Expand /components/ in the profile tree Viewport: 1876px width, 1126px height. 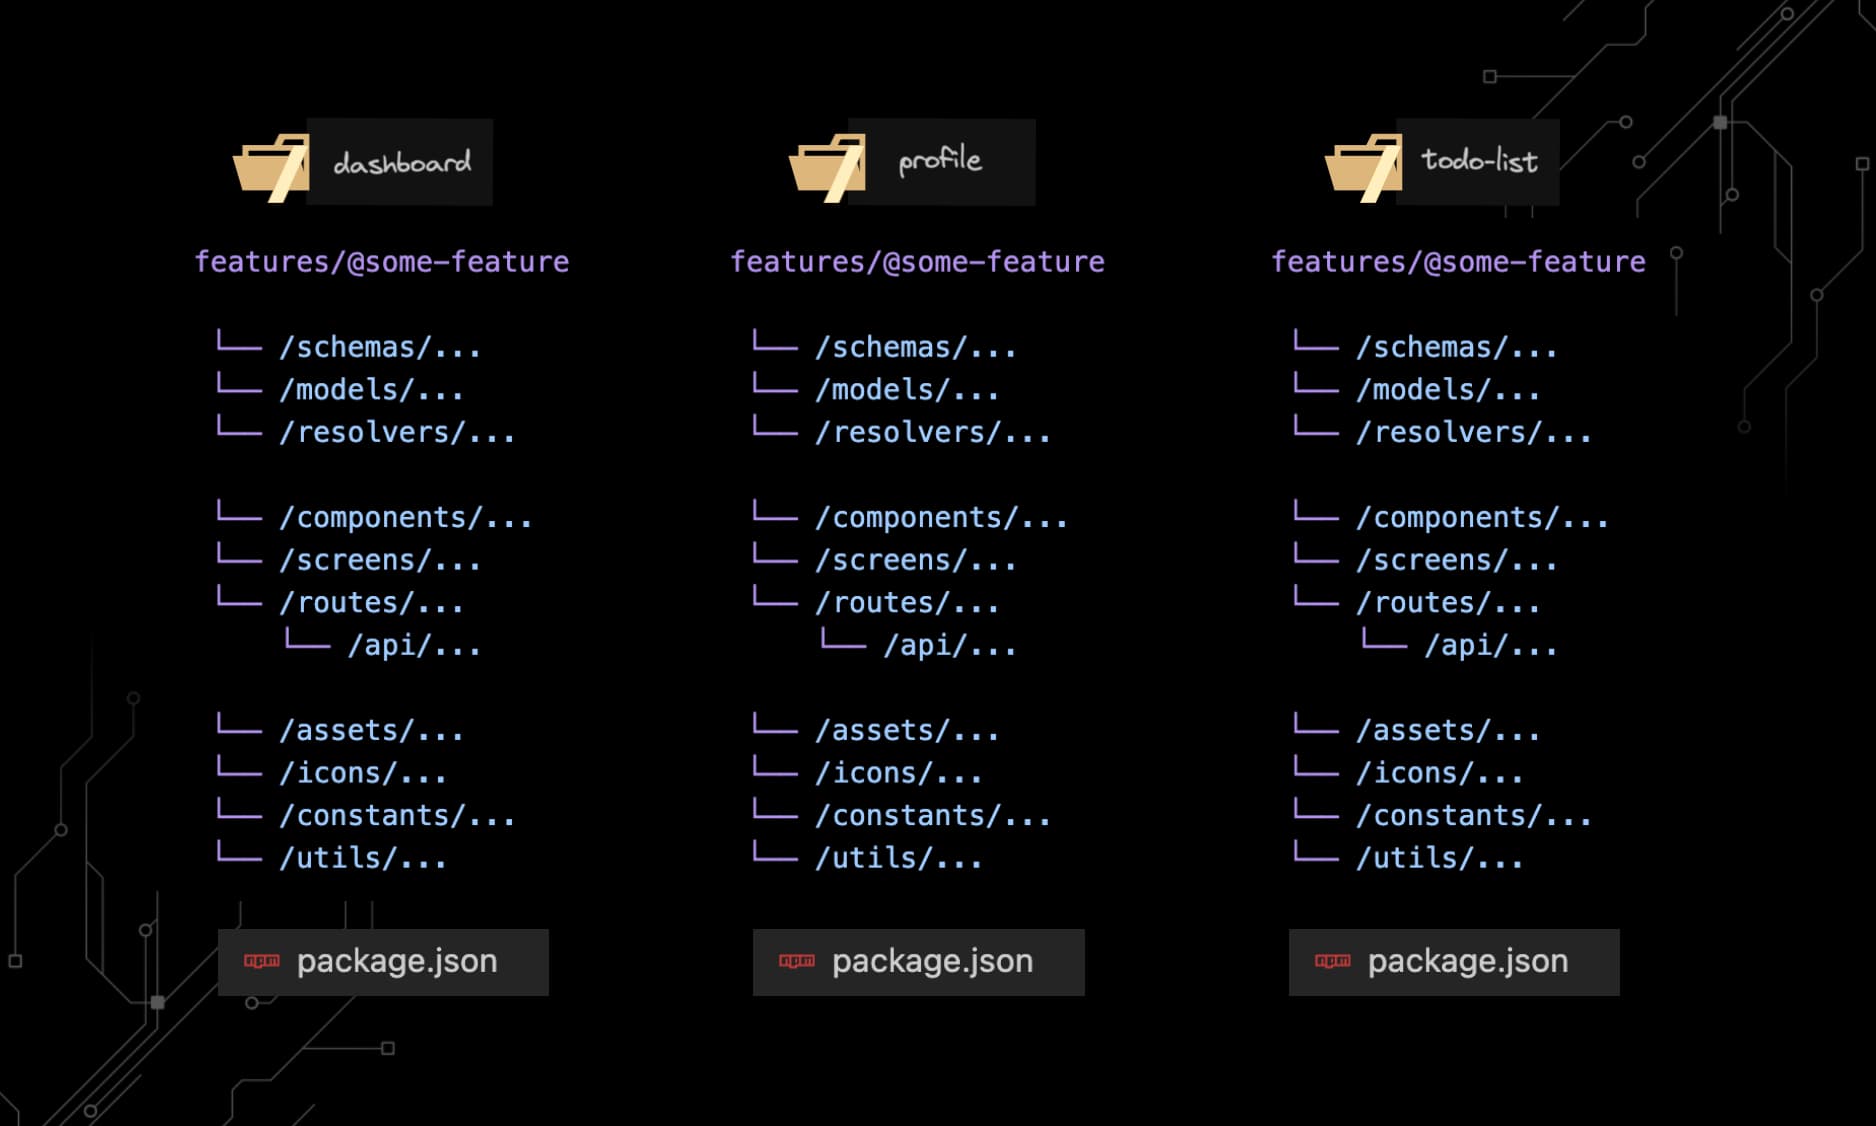coord(940,518)
